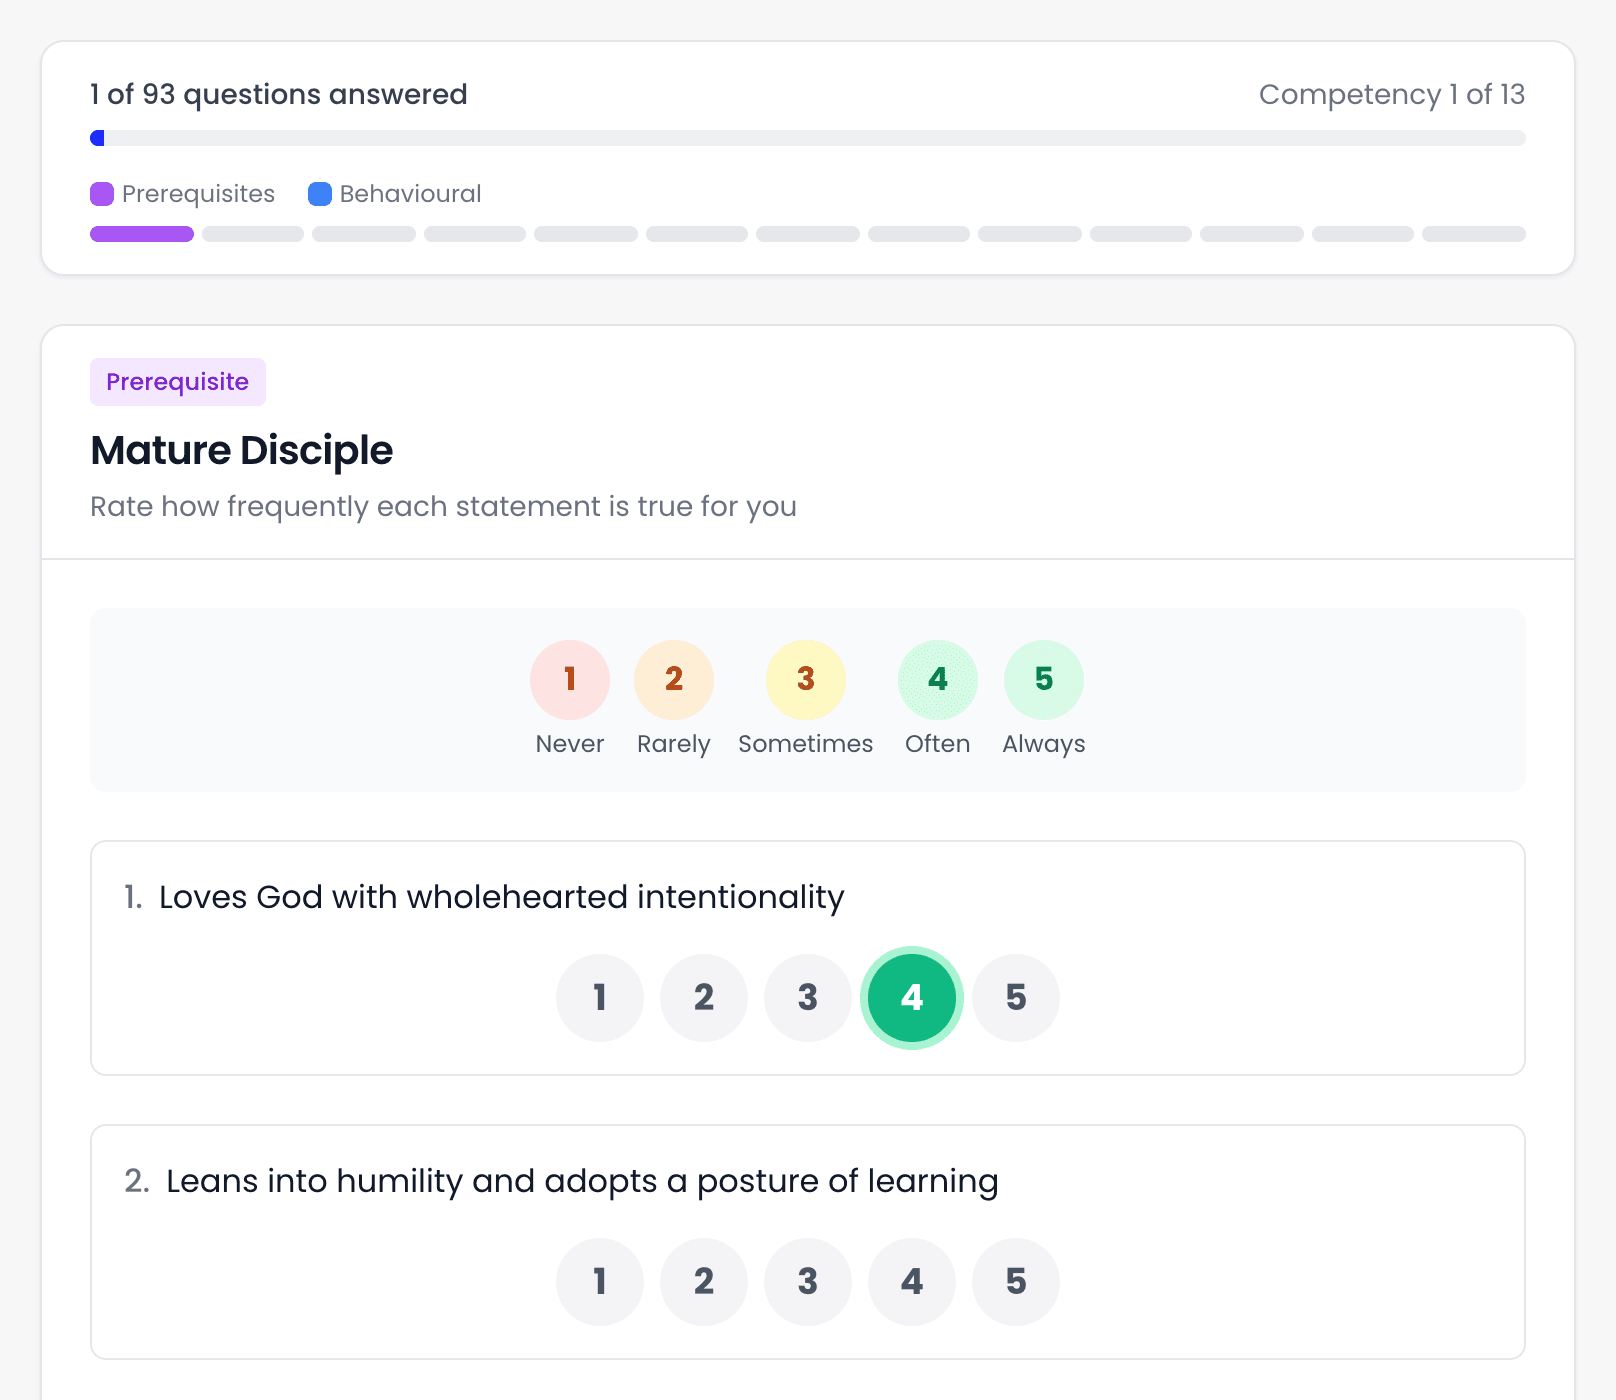1616x1400 pixels.
Task: Select rating 1 for wholehearted intentionality statement
Action: pos(600,998)
